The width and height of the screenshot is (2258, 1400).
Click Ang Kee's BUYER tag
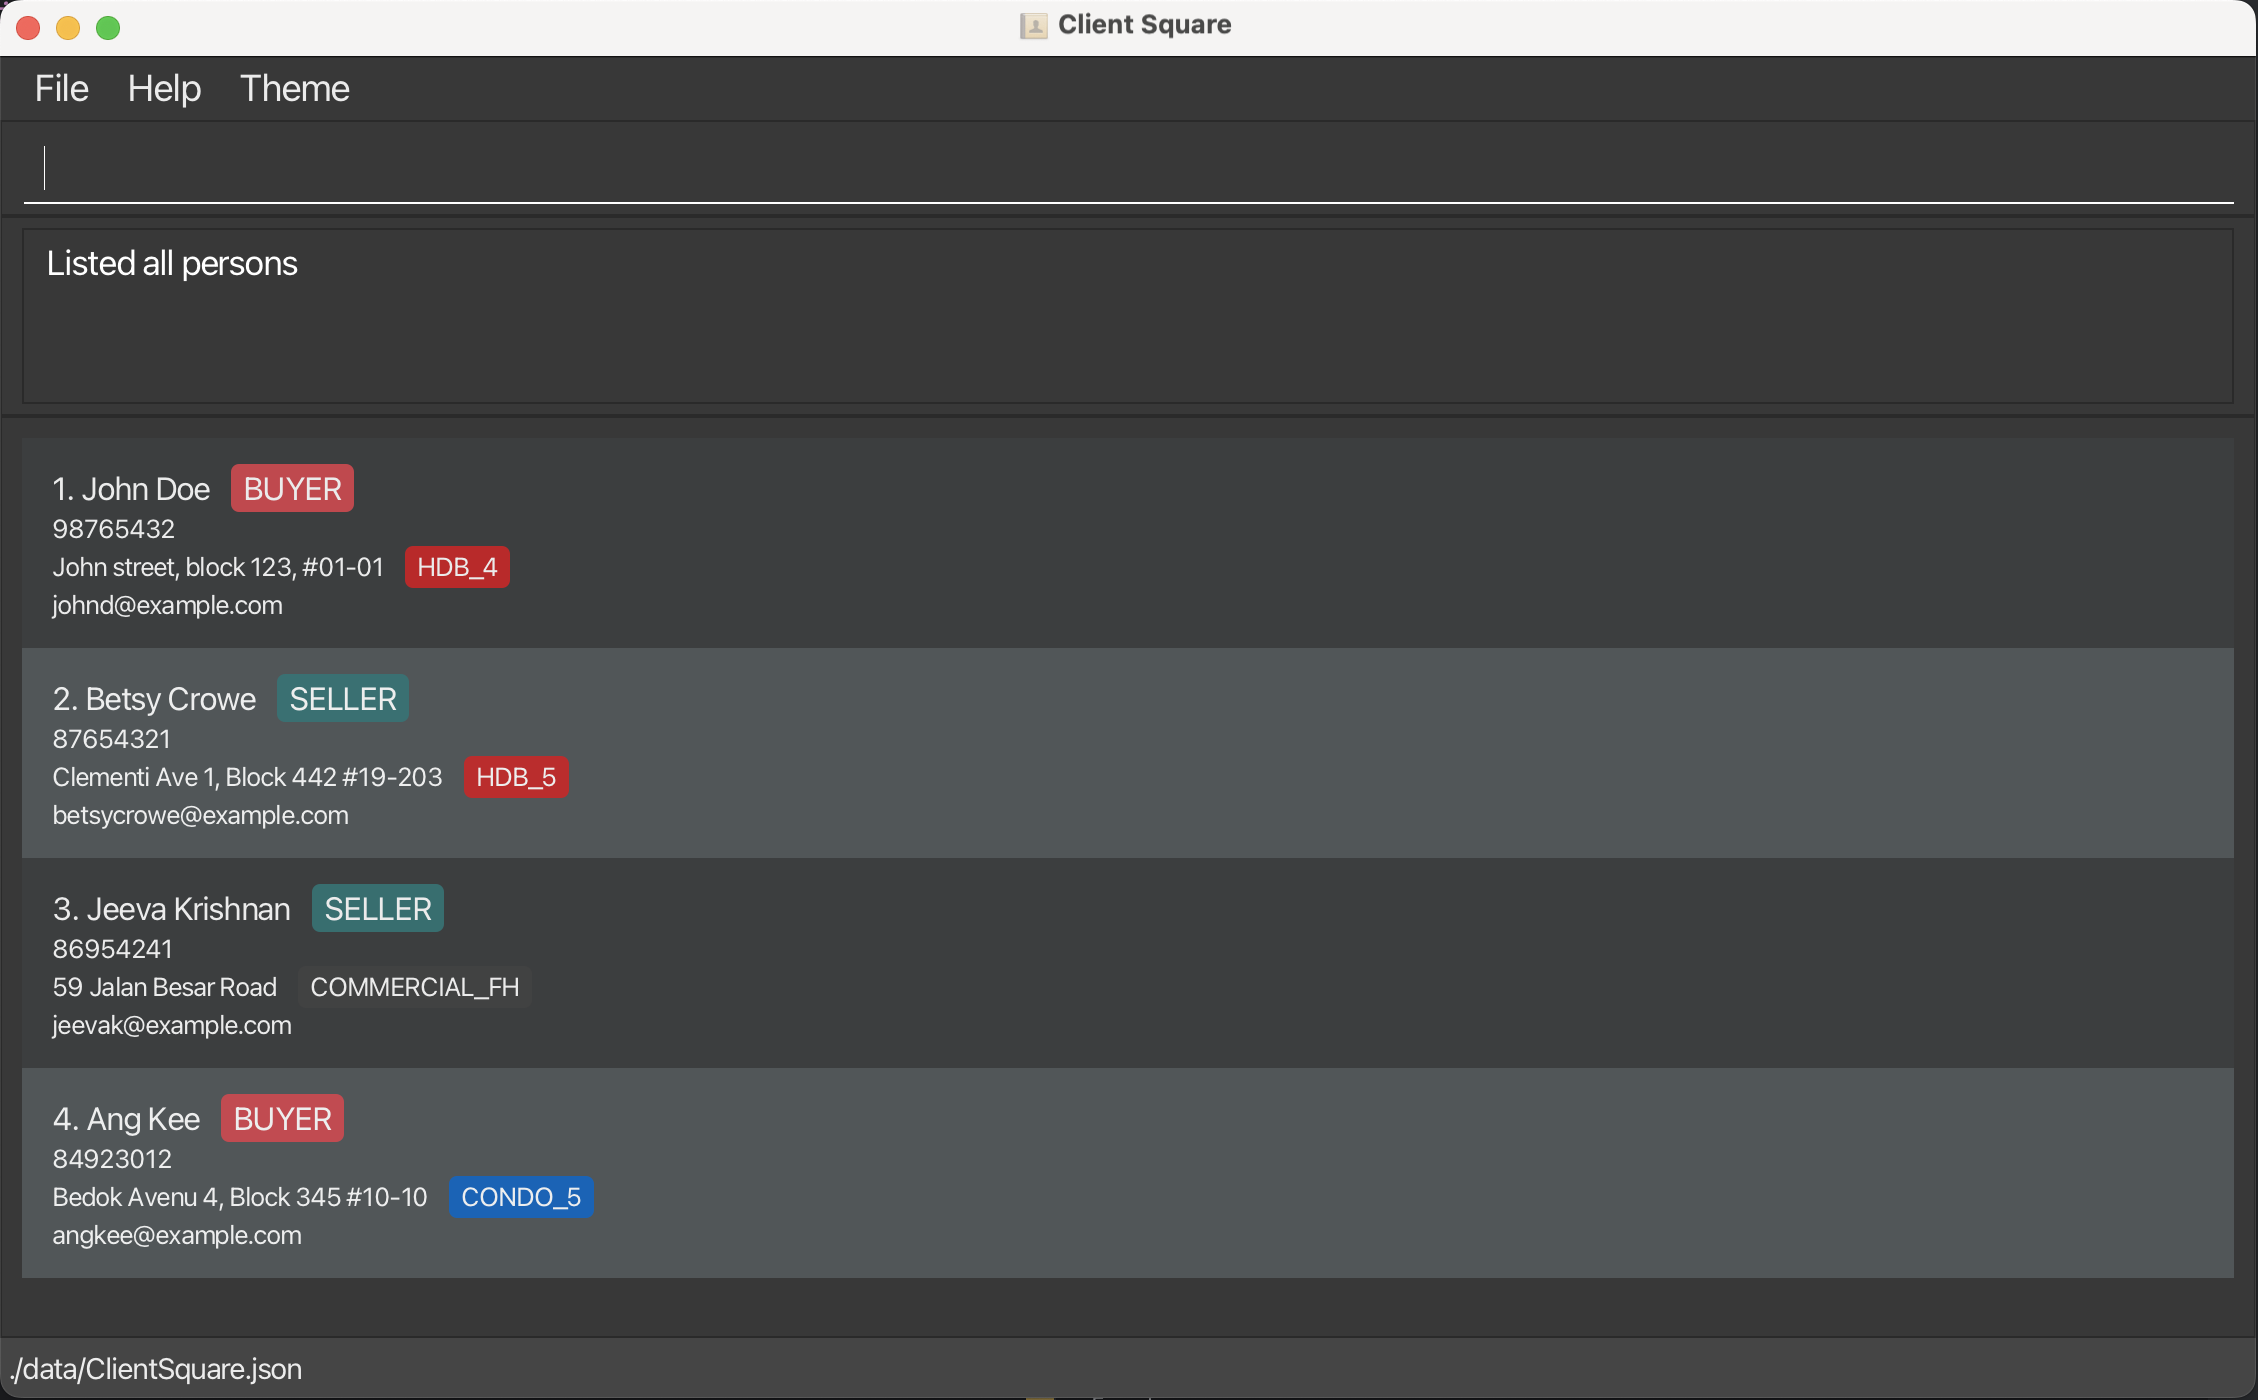282,1119
